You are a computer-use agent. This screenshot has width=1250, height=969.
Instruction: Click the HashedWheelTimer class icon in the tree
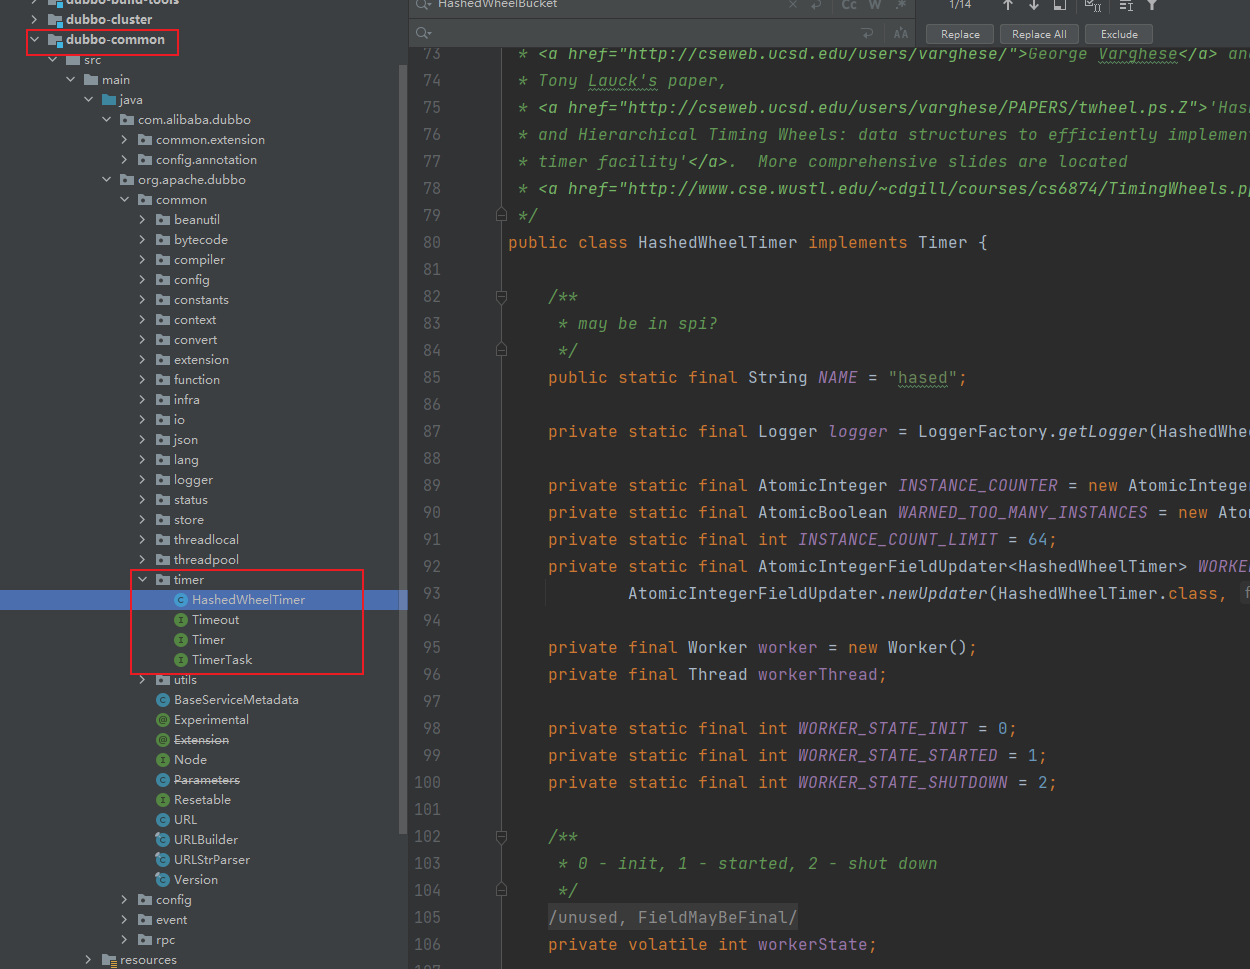[181, 600]
